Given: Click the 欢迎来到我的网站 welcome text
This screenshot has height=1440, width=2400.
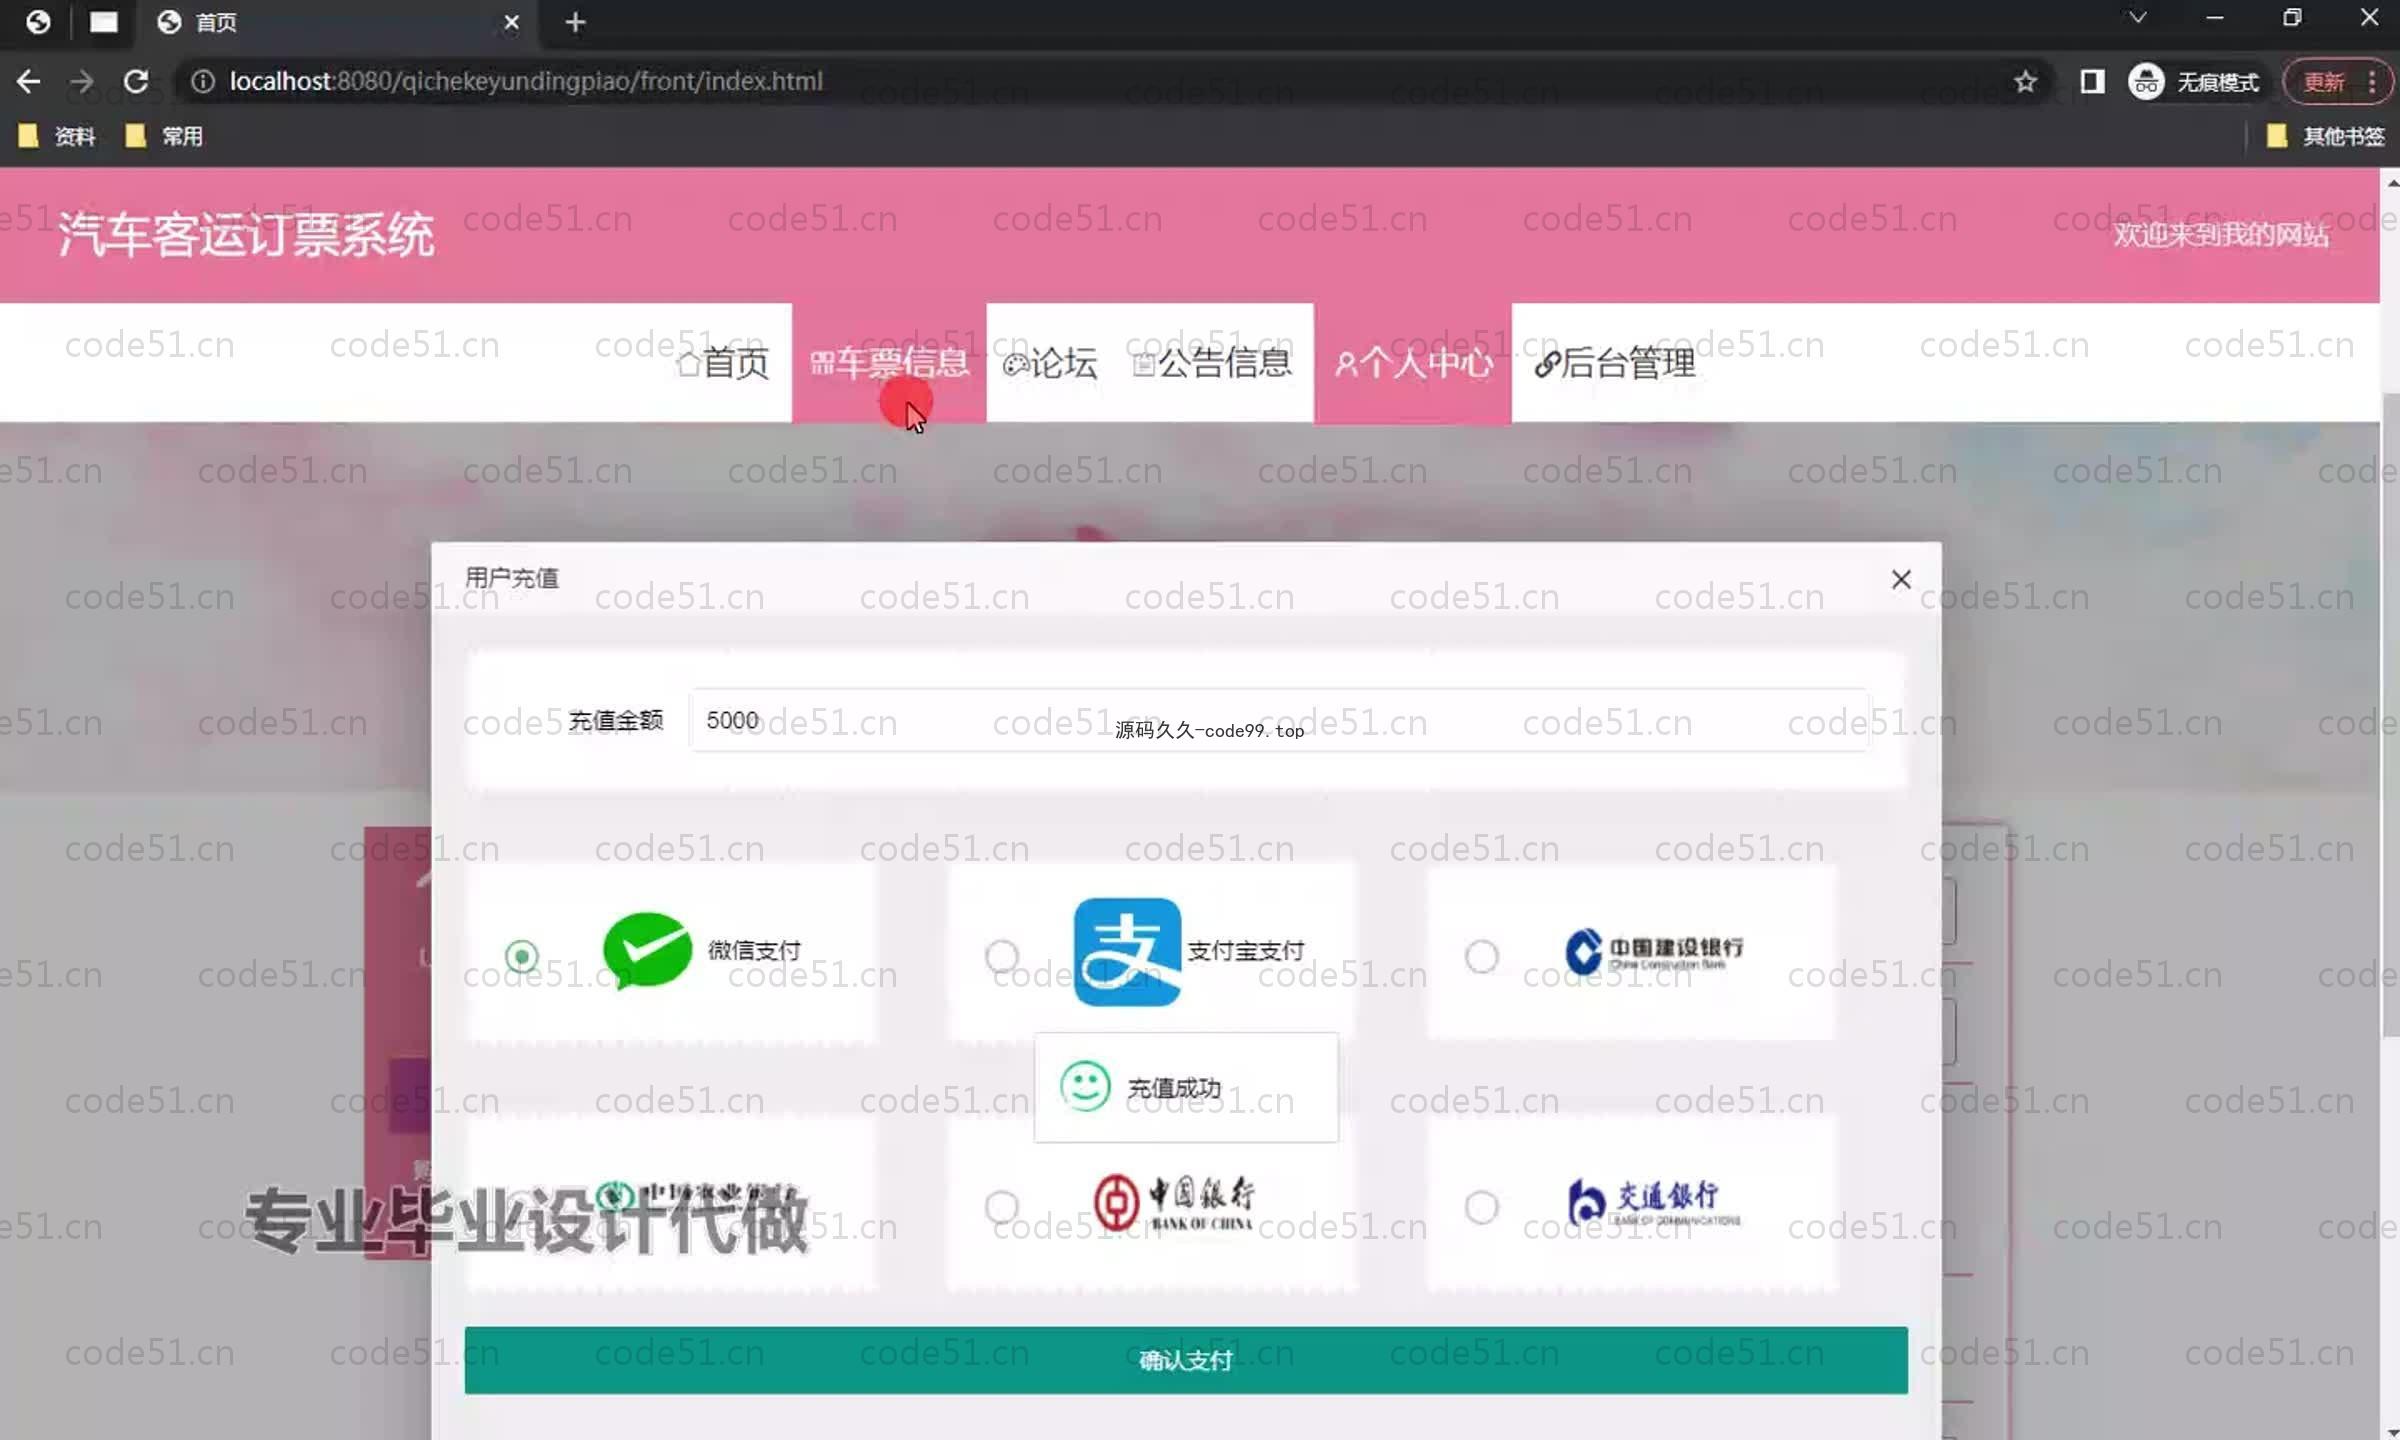Looking at the screenshot, I should (2220, 235).
